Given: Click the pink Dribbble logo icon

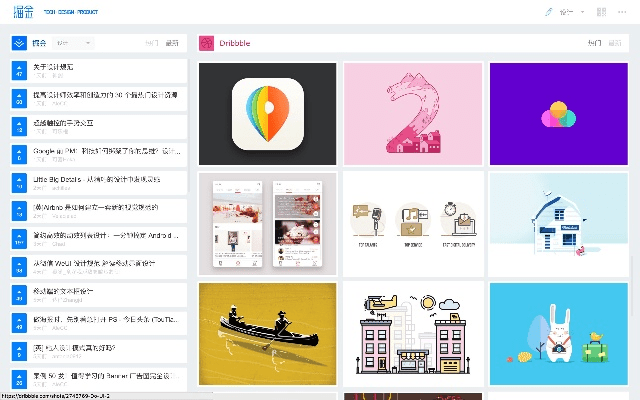Looking at the screenshot, I should coord(206,43).
